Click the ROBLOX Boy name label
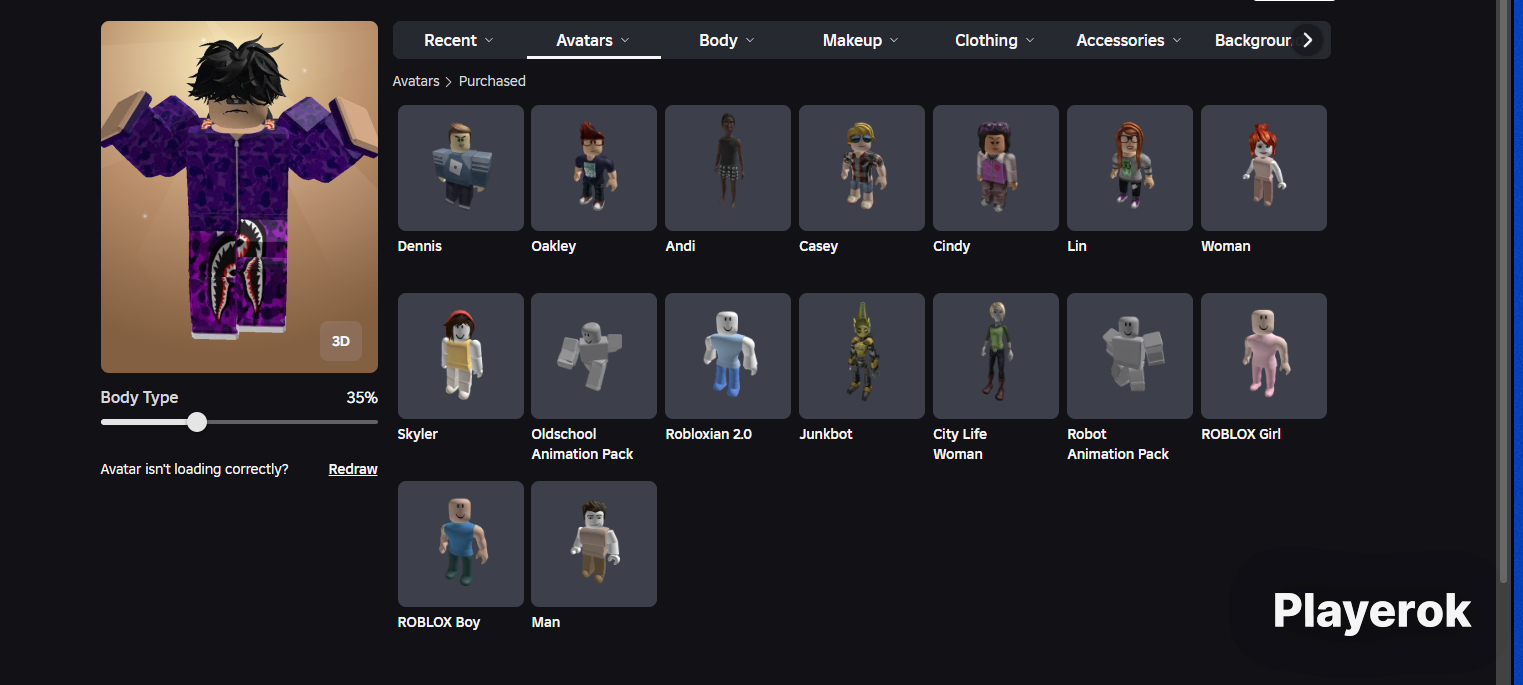Image resolution: width=1523 pixels, height=685 pixels. pos(439,622)
